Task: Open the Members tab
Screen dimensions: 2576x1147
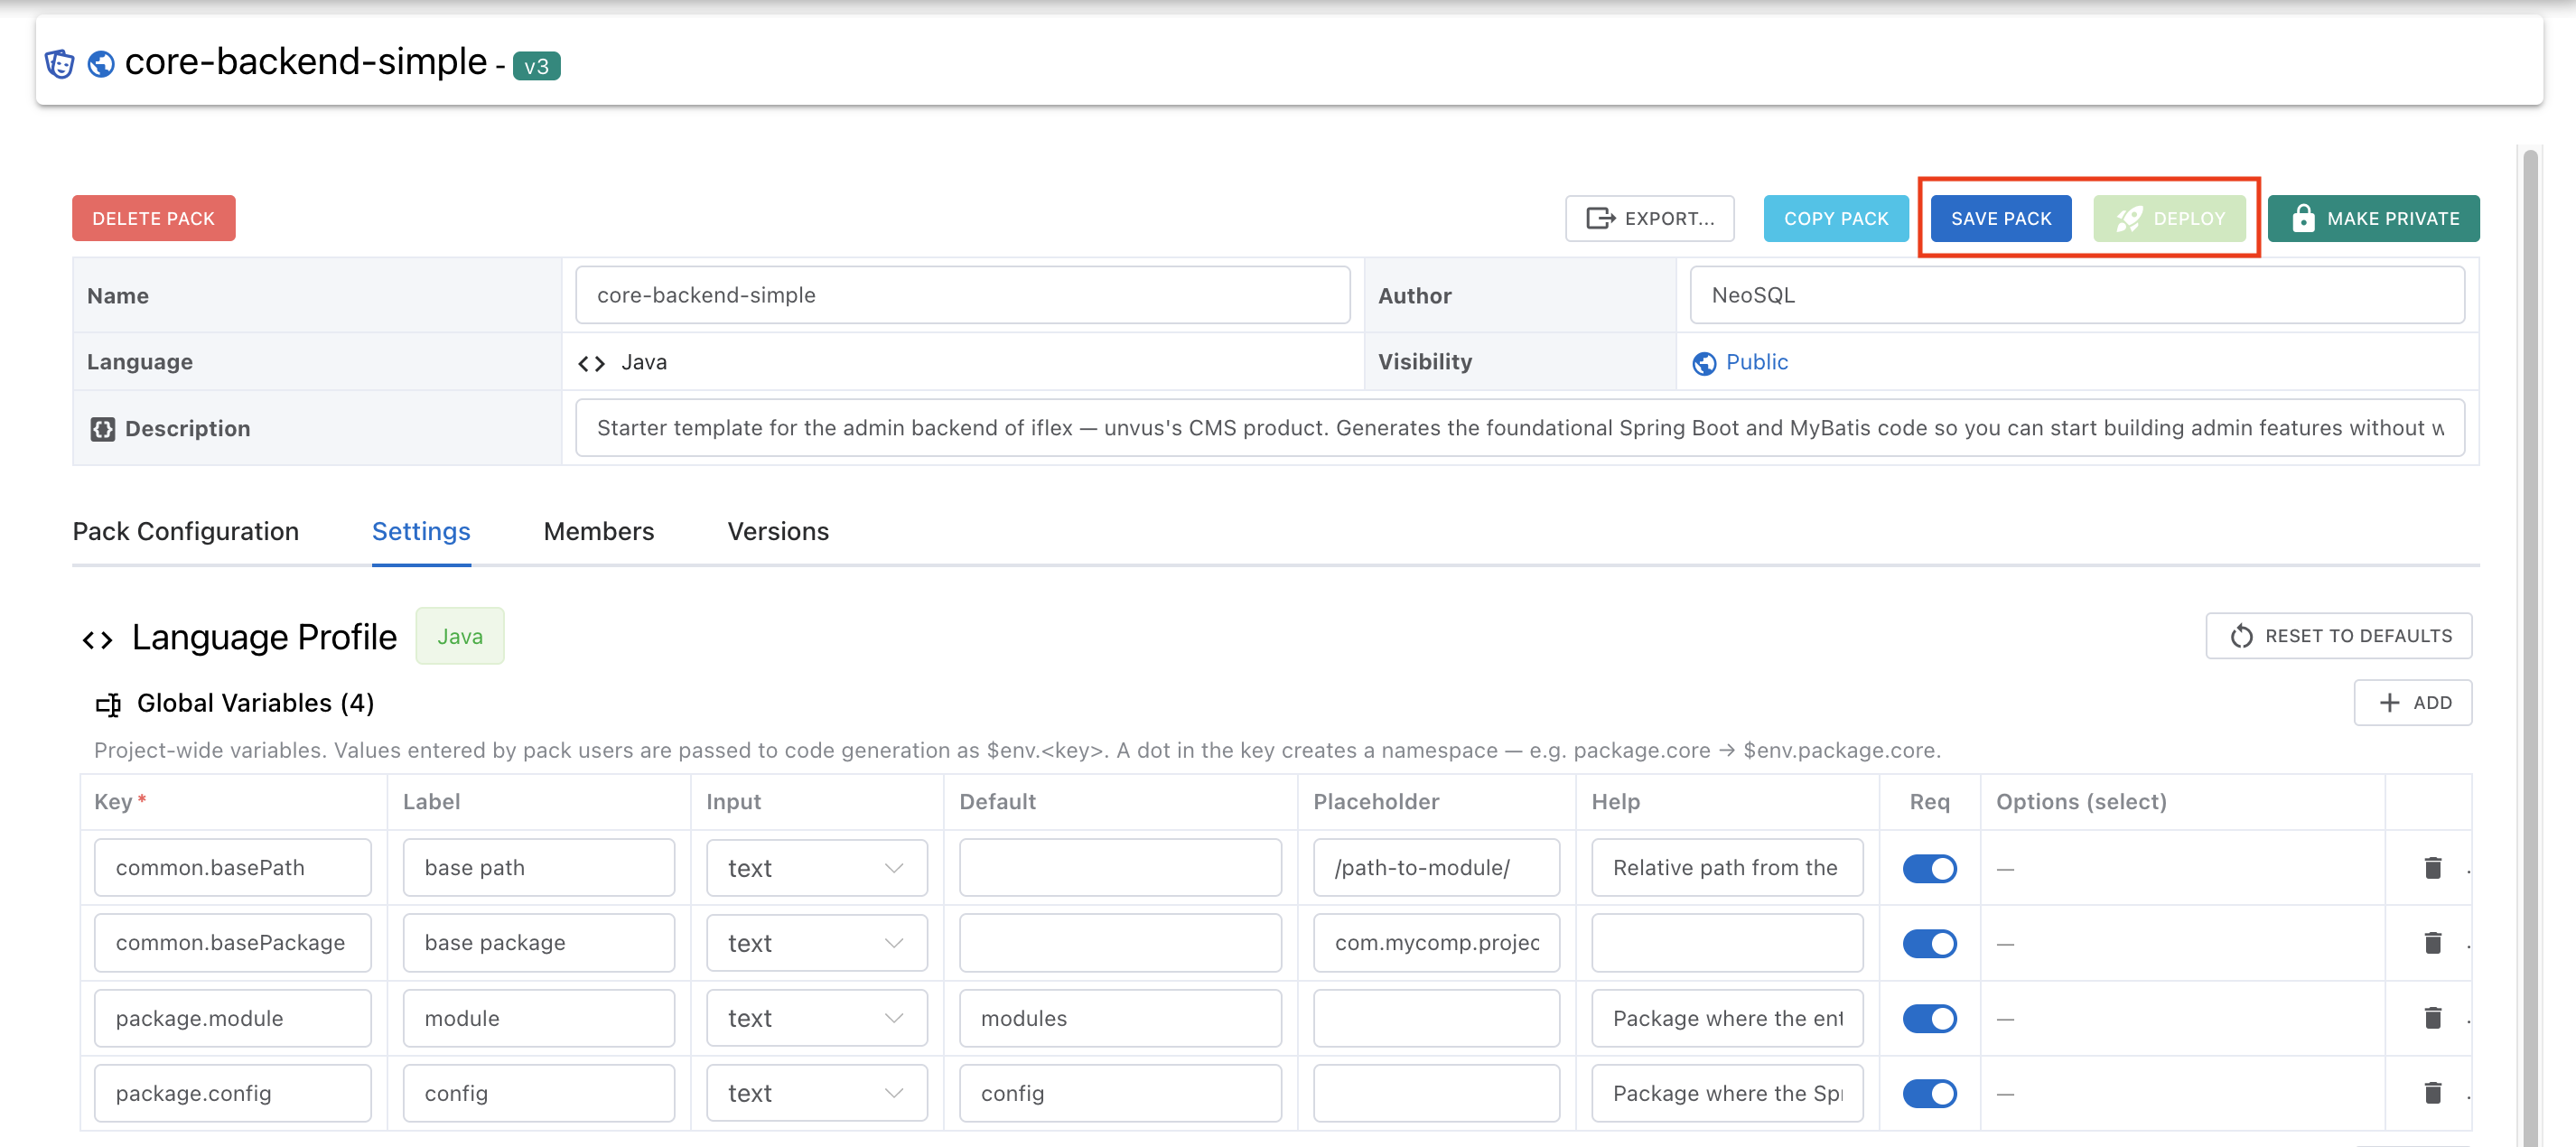Action: coord(598,532)
